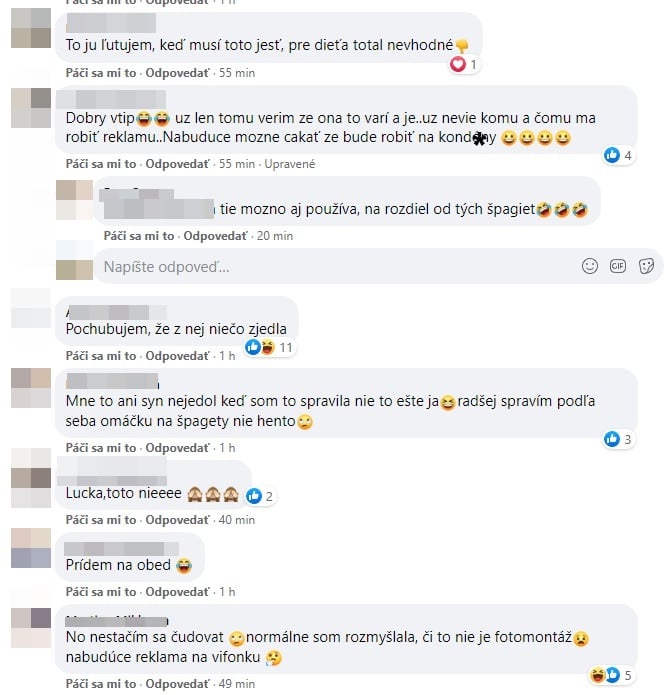Open the GIF picker in reply box
670x695 pixels.
tap(618, 266)
